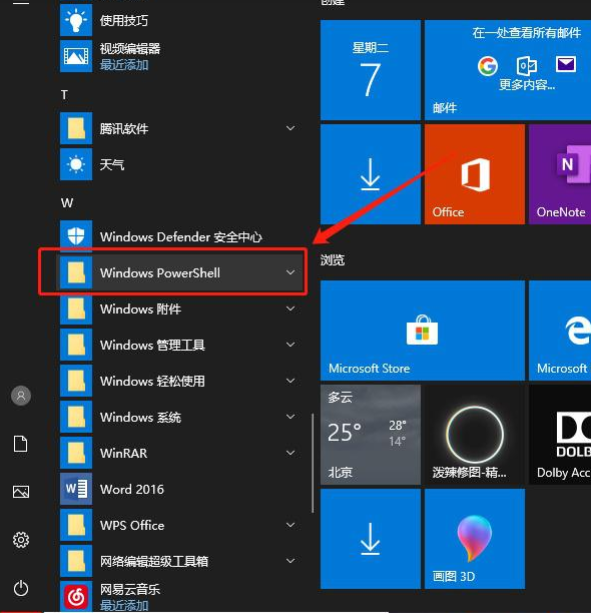Click the app list scrollbar
Viewport: 591px width, 613px height.
[313, 463]
